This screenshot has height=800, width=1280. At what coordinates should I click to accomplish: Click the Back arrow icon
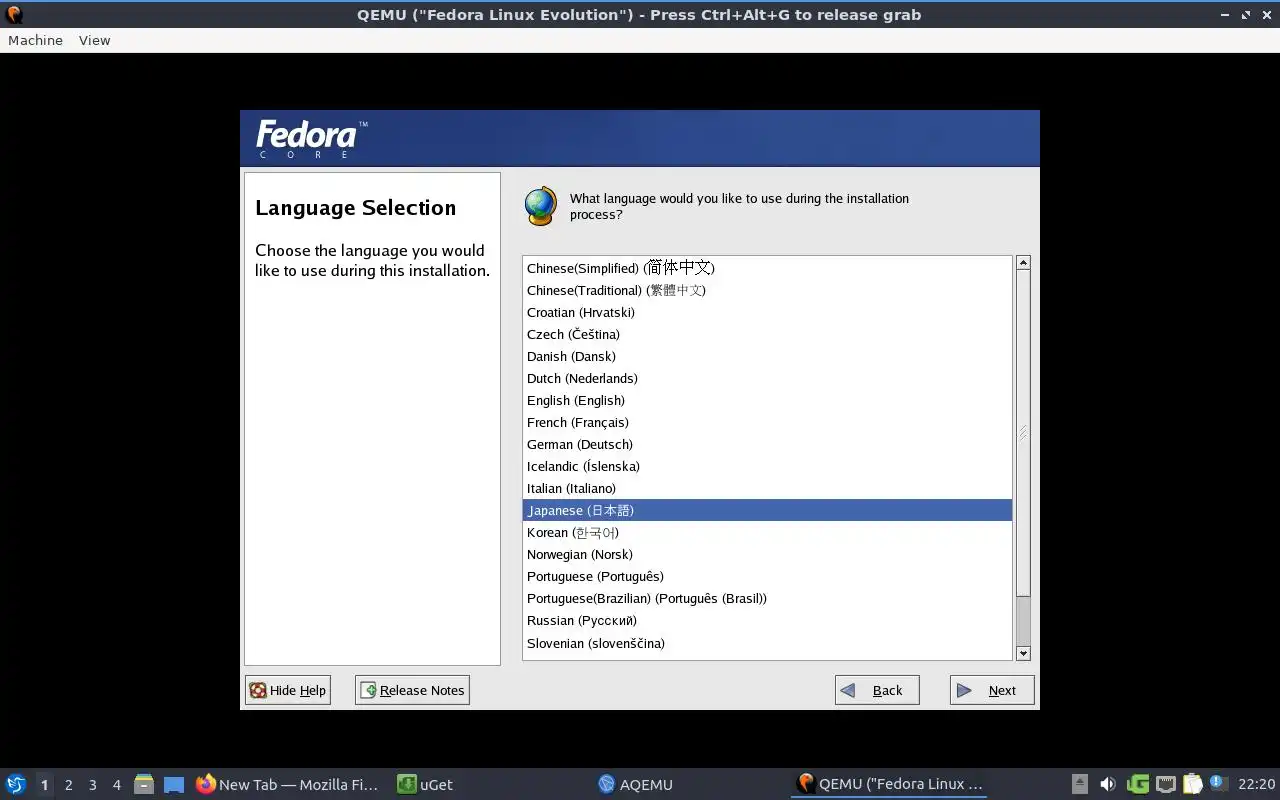[x=848, y=690]
